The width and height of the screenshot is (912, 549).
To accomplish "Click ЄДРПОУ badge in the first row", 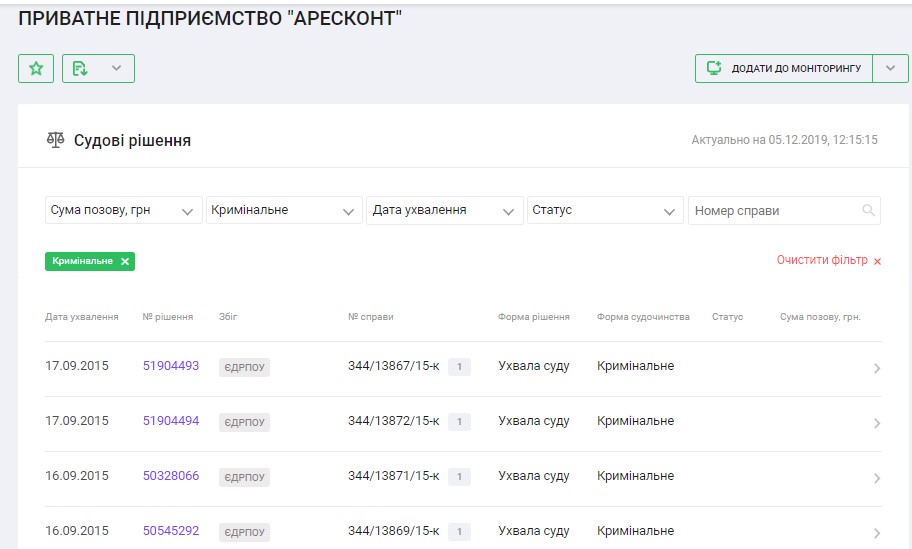I will [x=244, y=367].
